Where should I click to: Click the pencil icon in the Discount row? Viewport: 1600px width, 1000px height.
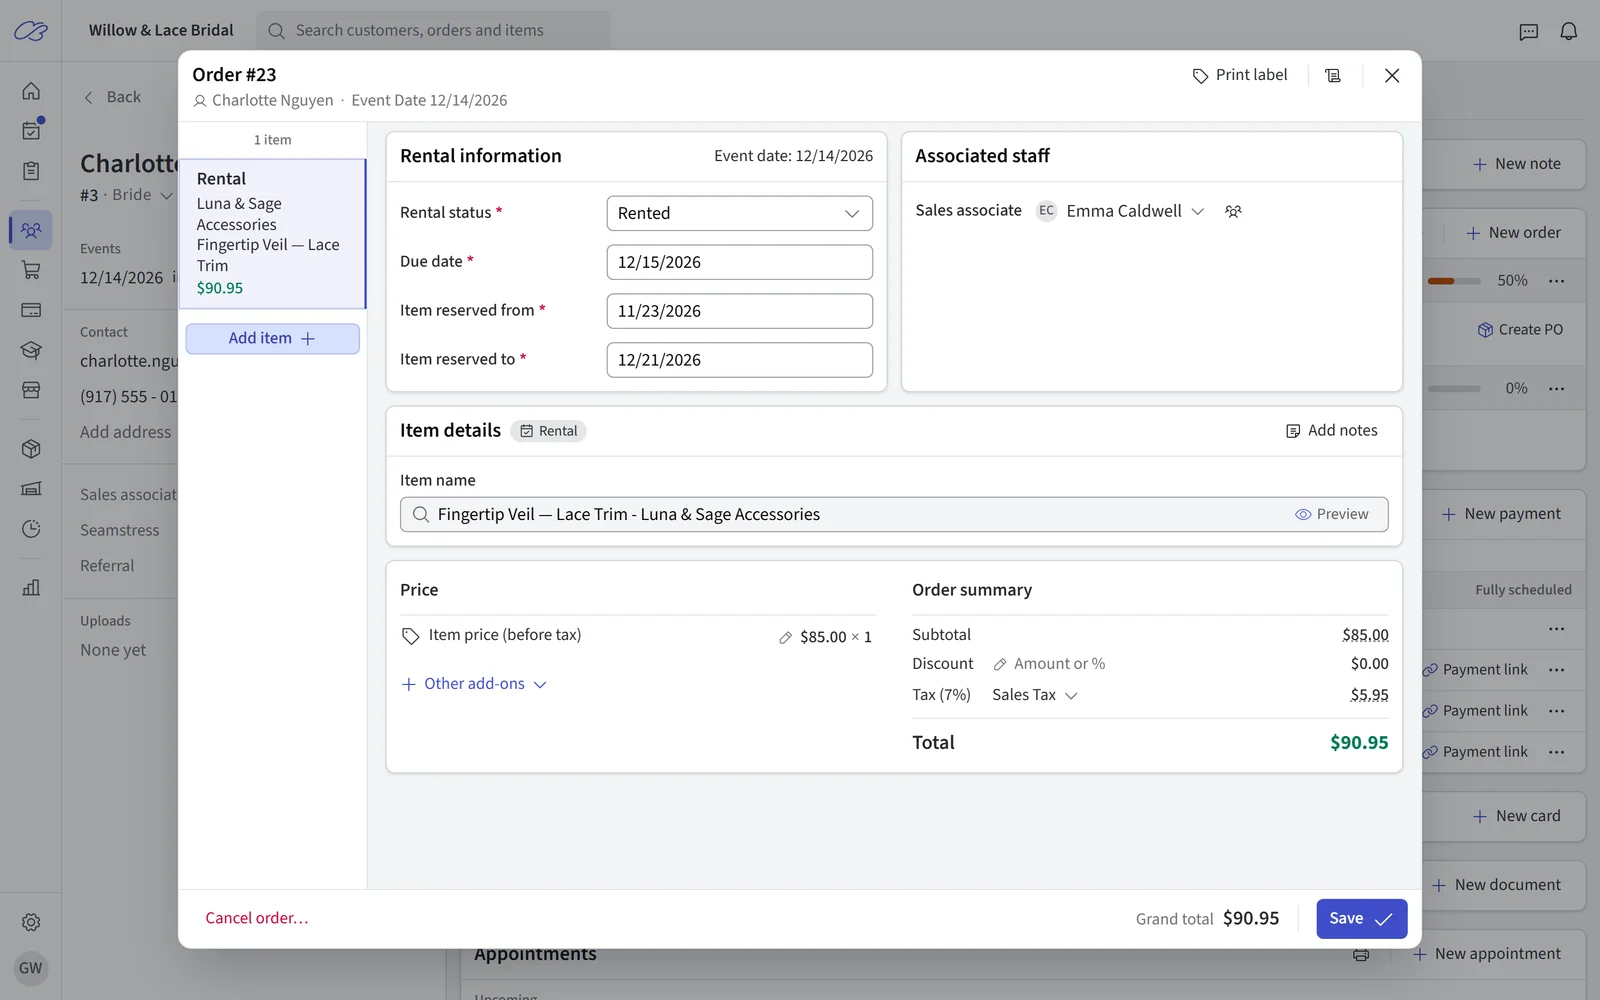point(999,665)
